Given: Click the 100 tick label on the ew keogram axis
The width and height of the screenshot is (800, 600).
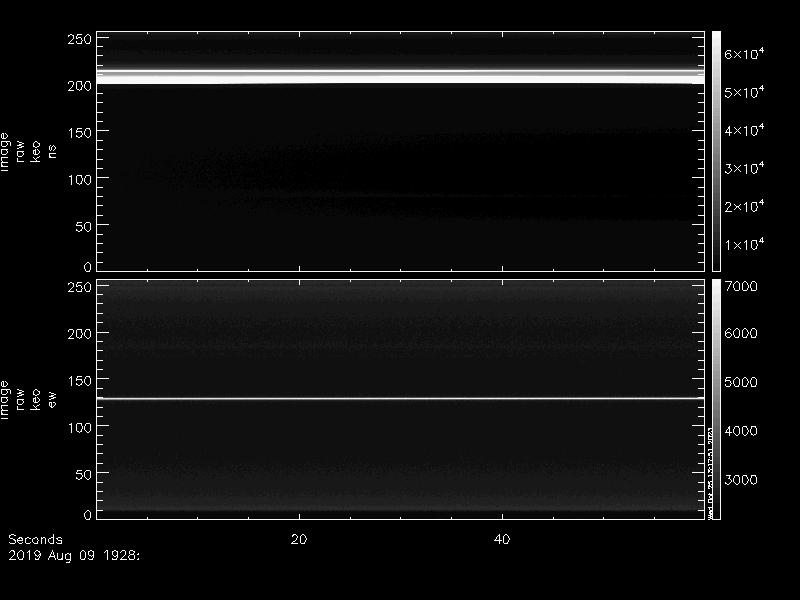Looking at the screenshot, I should point(79,428).
